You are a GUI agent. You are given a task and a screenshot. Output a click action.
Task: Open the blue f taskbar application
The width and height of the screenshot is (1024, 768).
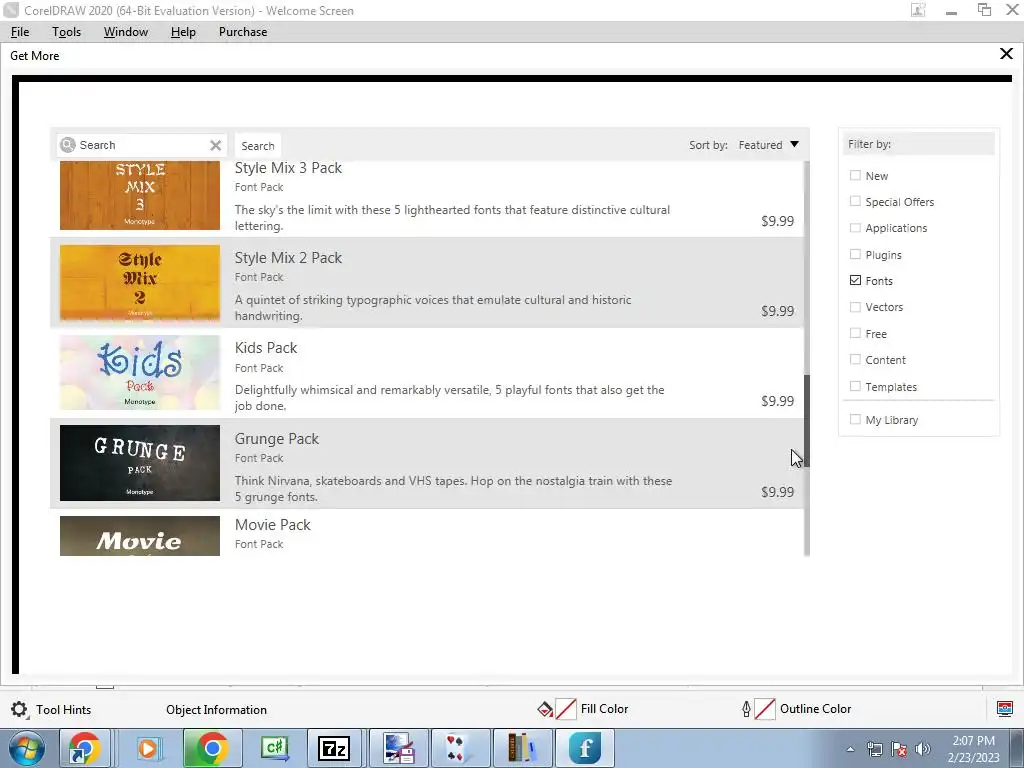(x=585, y=748)
